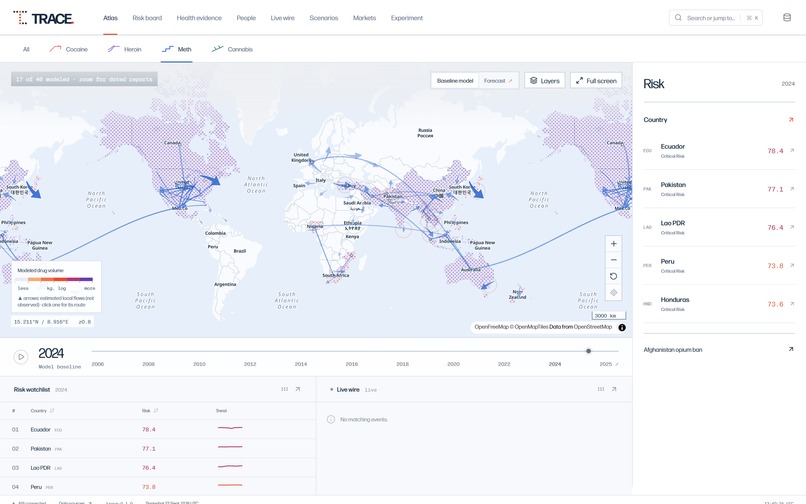The width and height of the screenshot is (806, 504).
Task: Open Ecuador country risk details
Action: (x=718, y=151)
